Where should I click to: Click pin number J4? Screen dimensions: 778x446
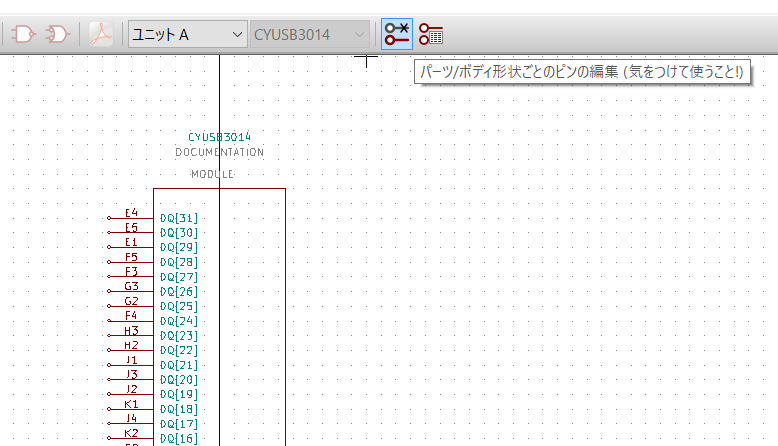(131, 418)
